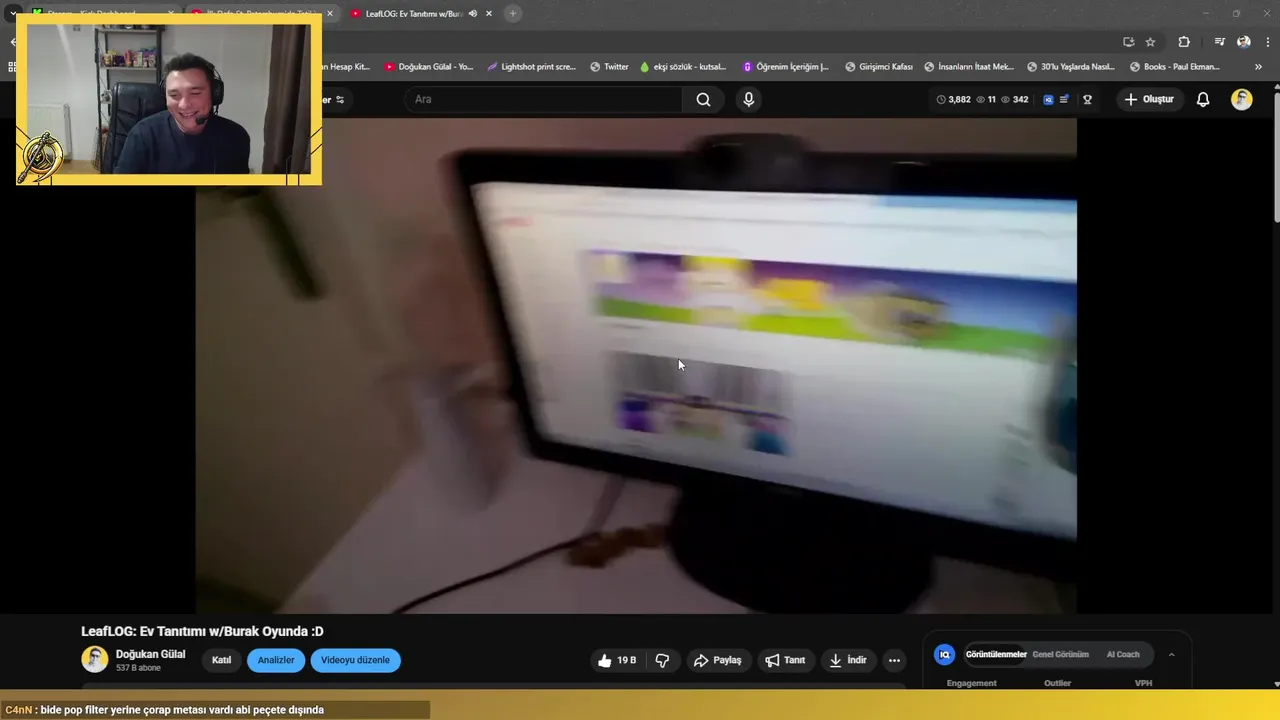Start voice search with the microphone icon
Image resolution: width=1280 pixels, height=720 pixels.
tap(748, 99)
